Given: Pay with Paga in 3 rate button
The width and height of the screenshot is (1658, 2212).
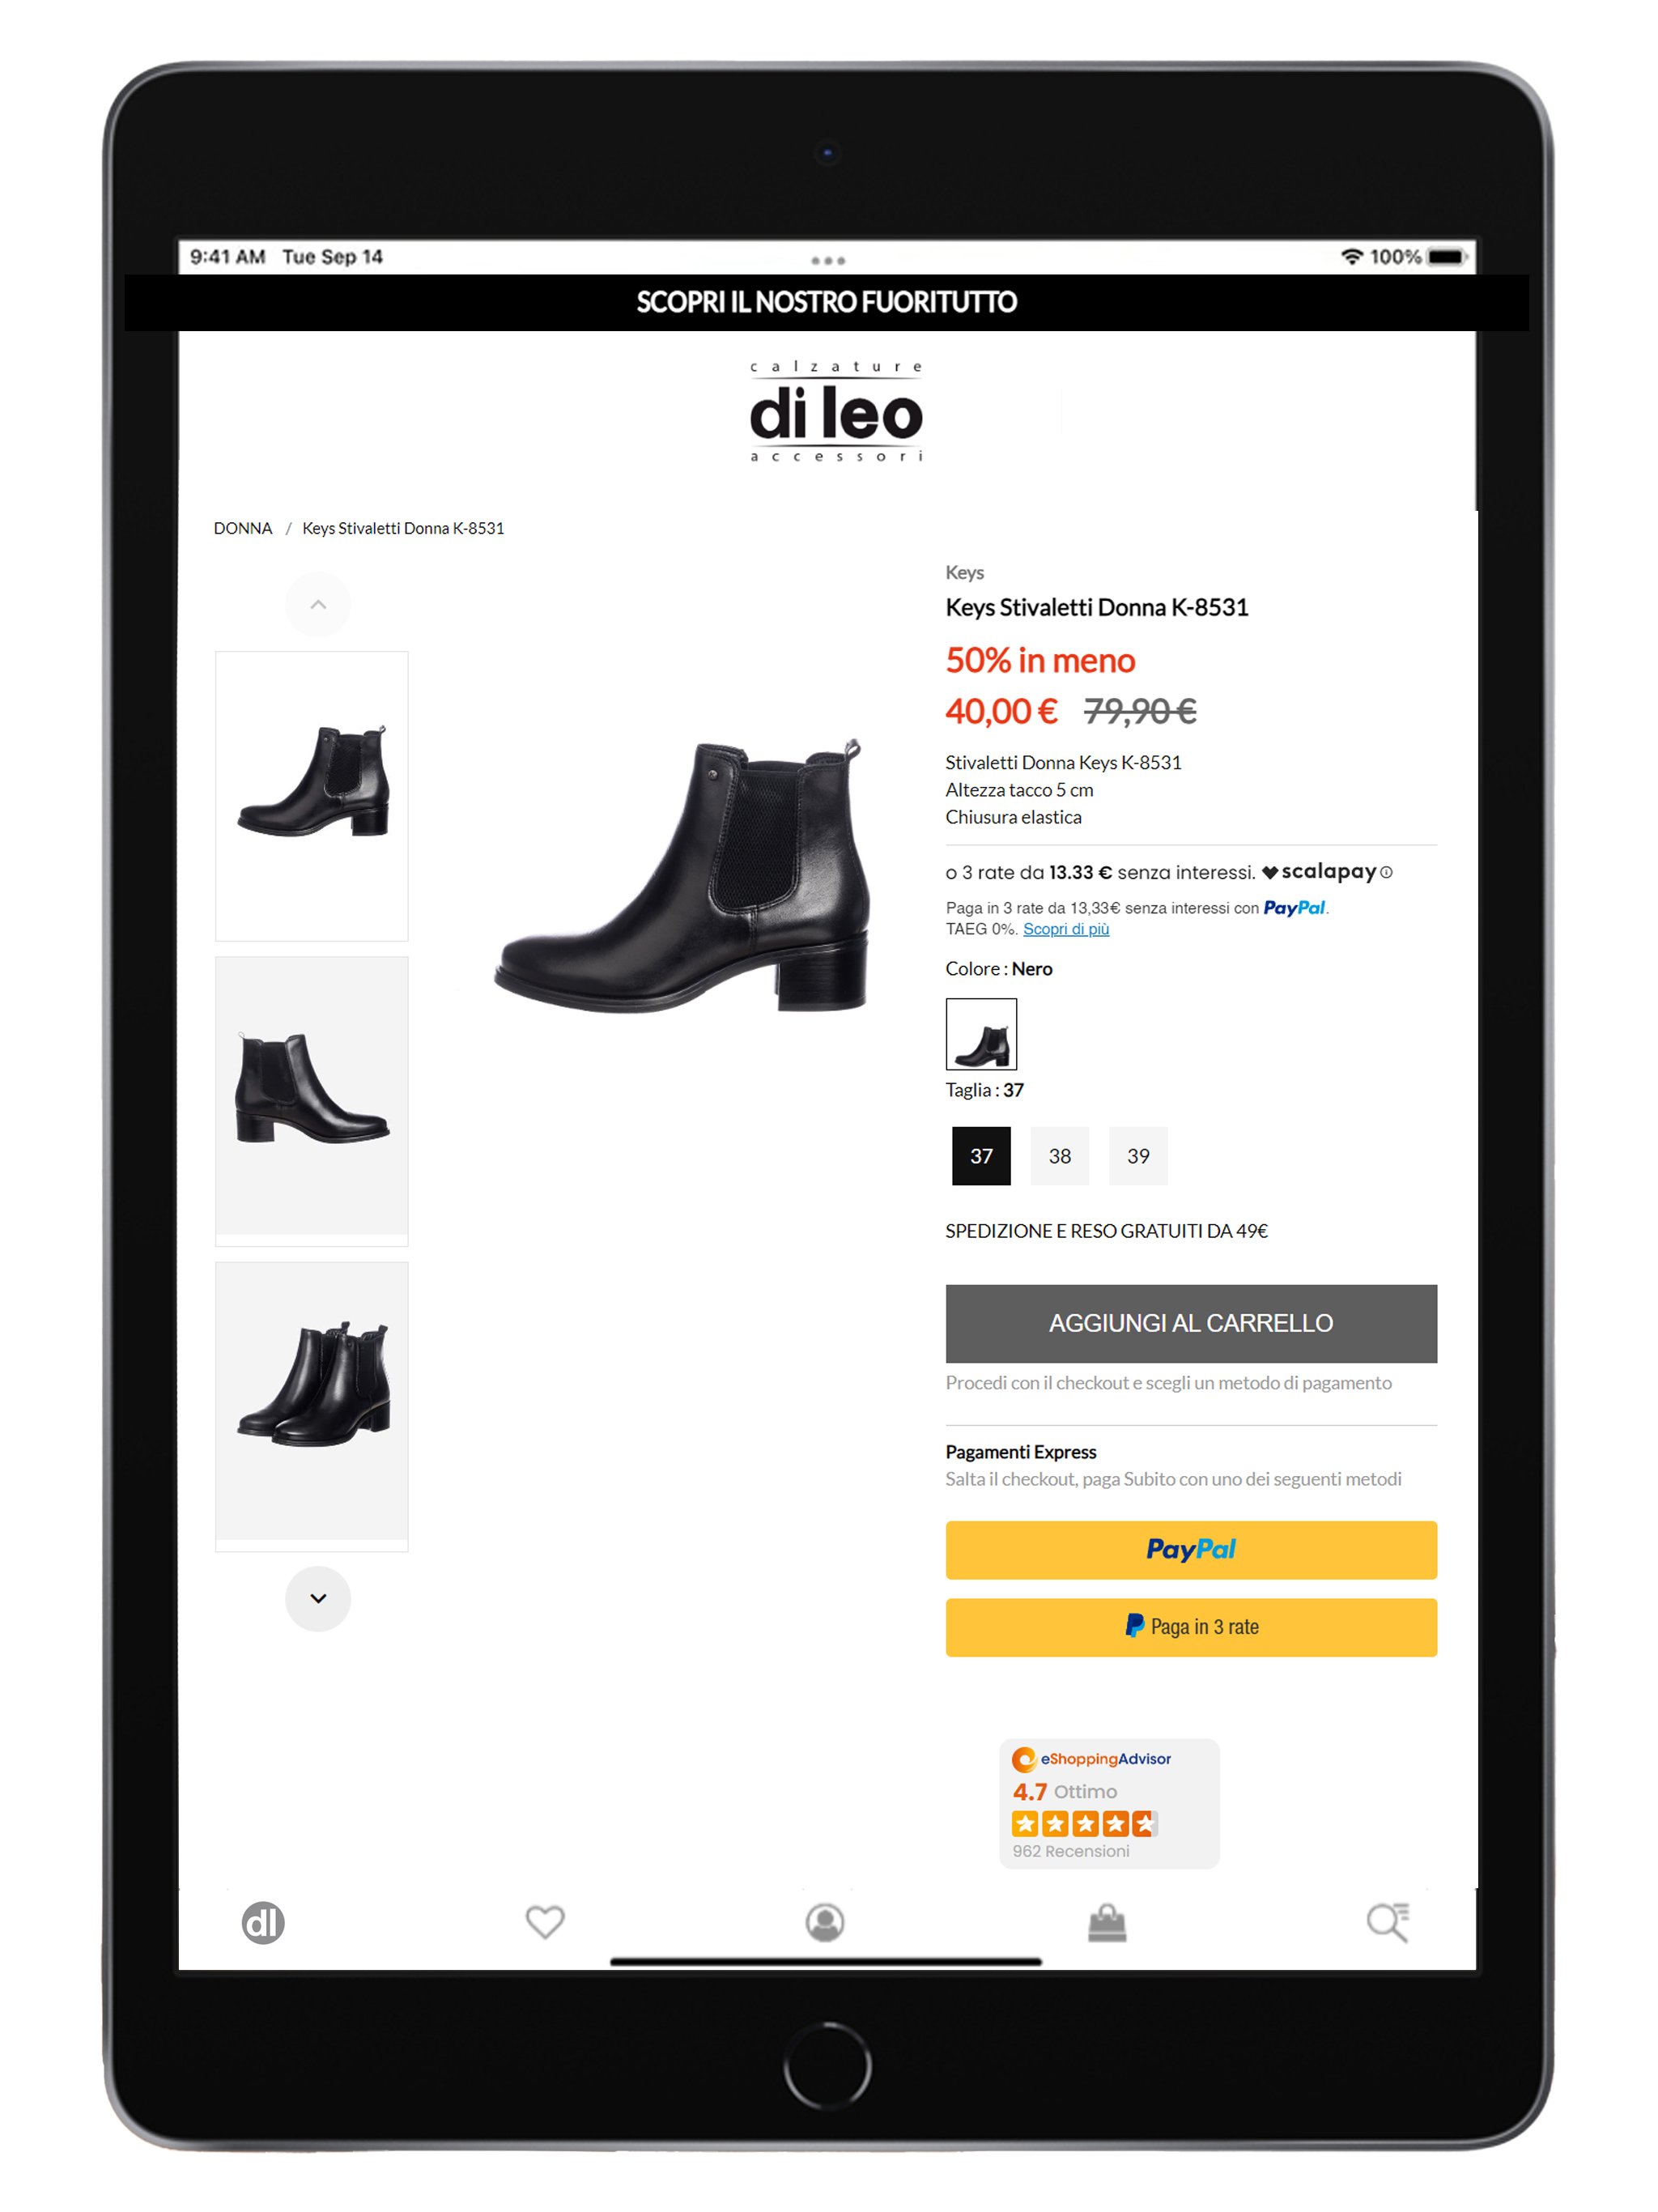Looking at the screenshot, I should tap(1191, 1627).
